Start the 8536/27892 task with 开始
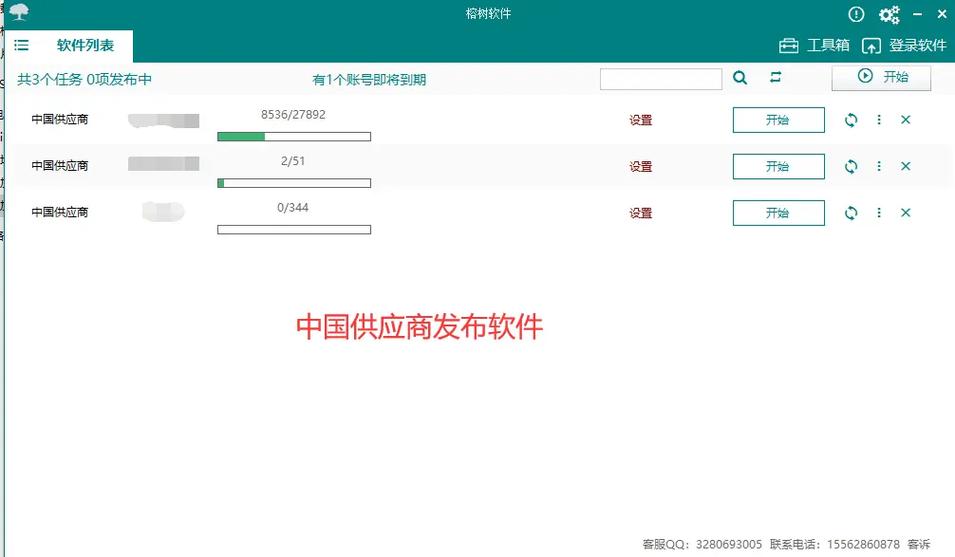This screenshot has width=955, height=557. 778,120
